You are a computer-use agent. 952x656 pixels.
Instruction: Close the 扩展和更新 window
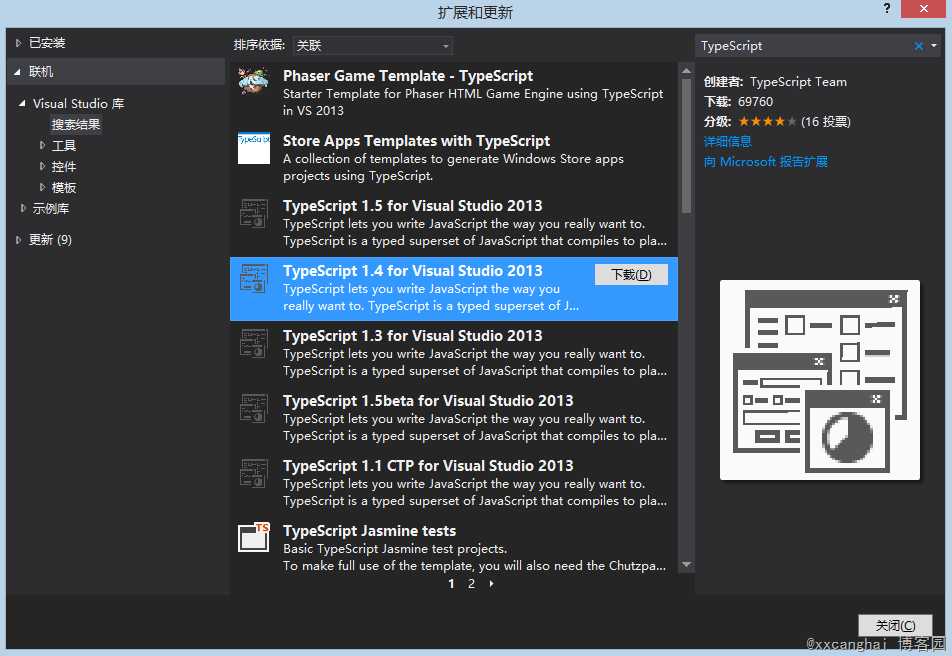[923, 9]
